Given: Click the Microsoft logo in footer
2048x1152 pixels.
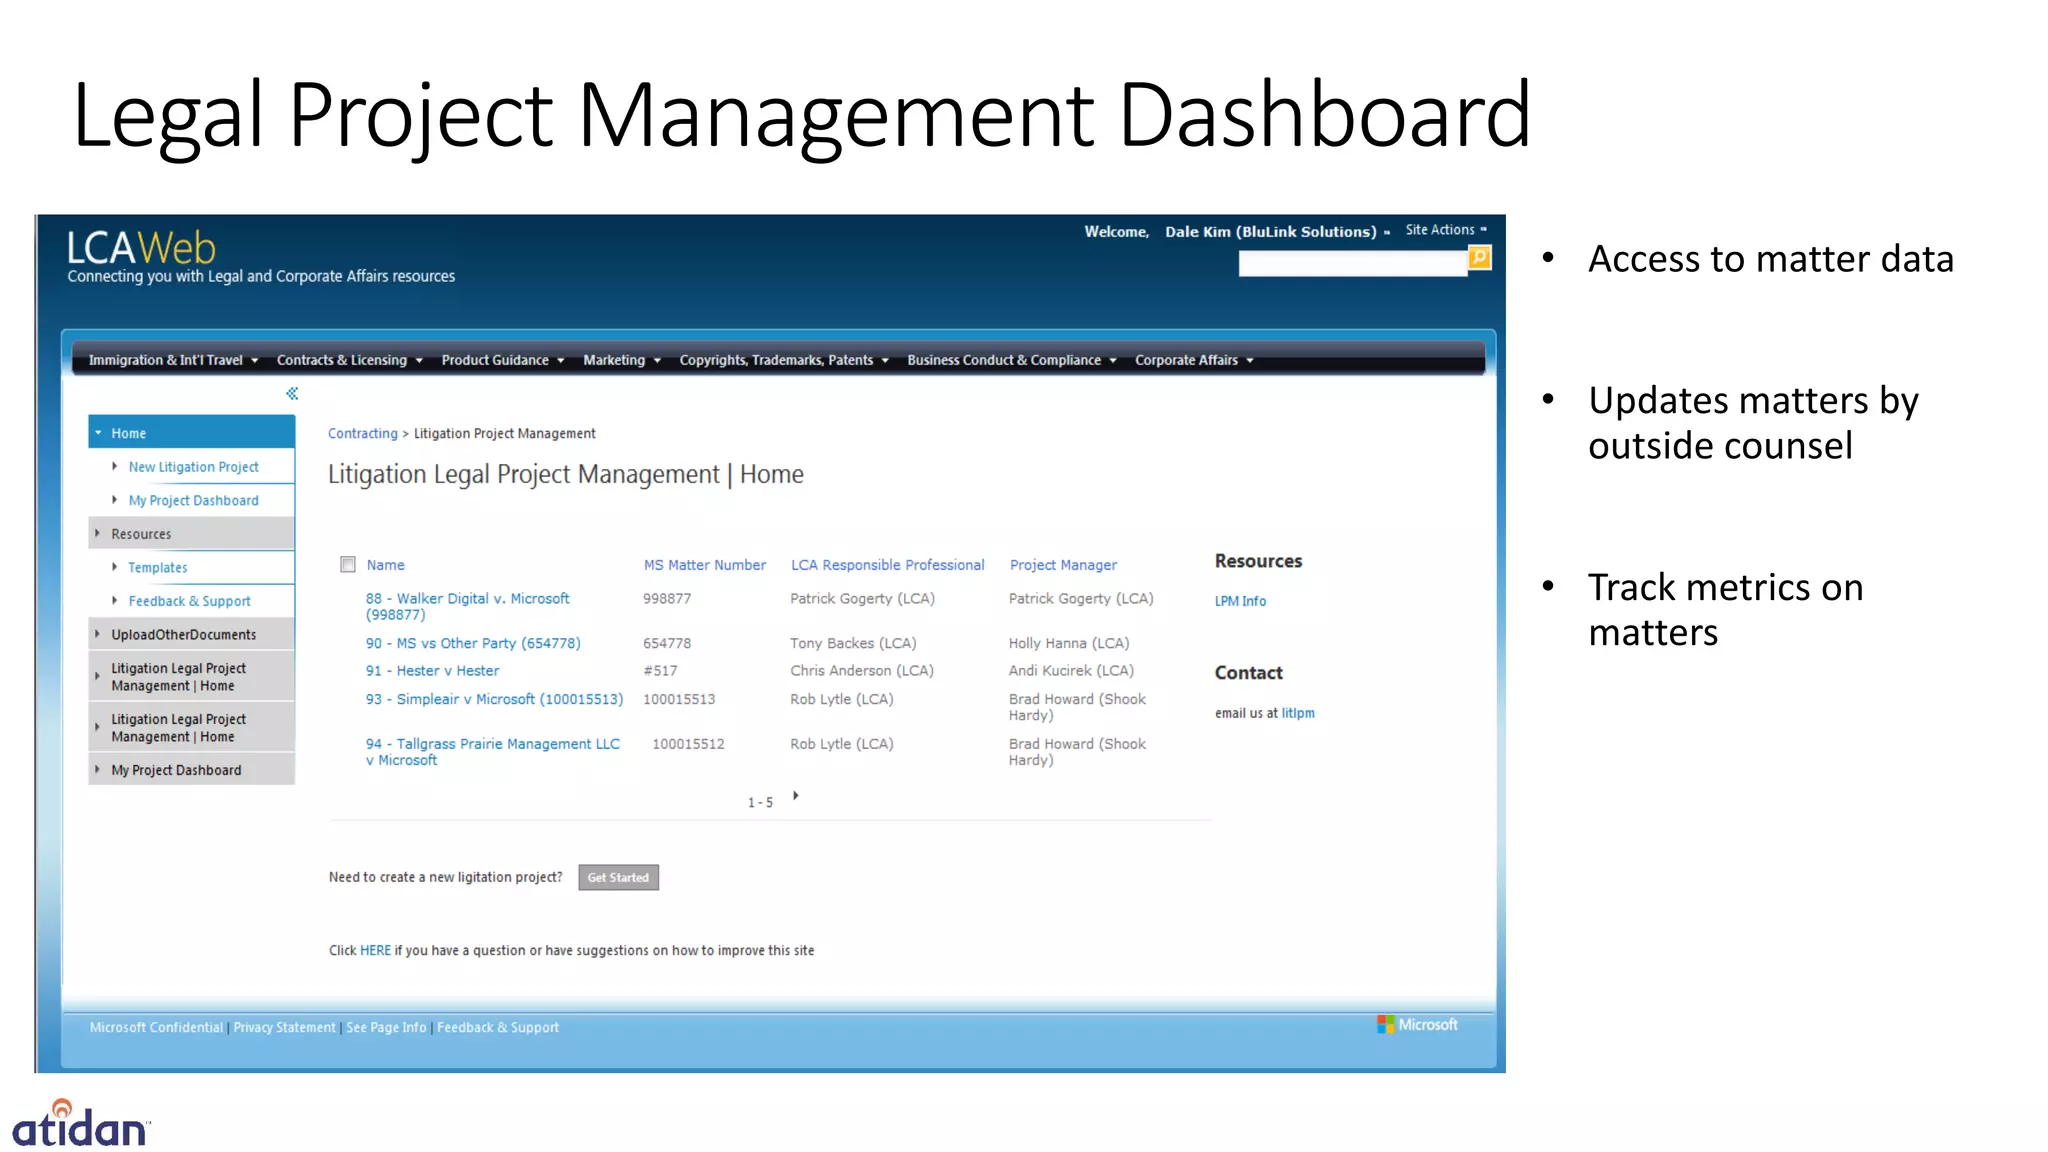Looking at the screenshot, I should 1417,1025.
